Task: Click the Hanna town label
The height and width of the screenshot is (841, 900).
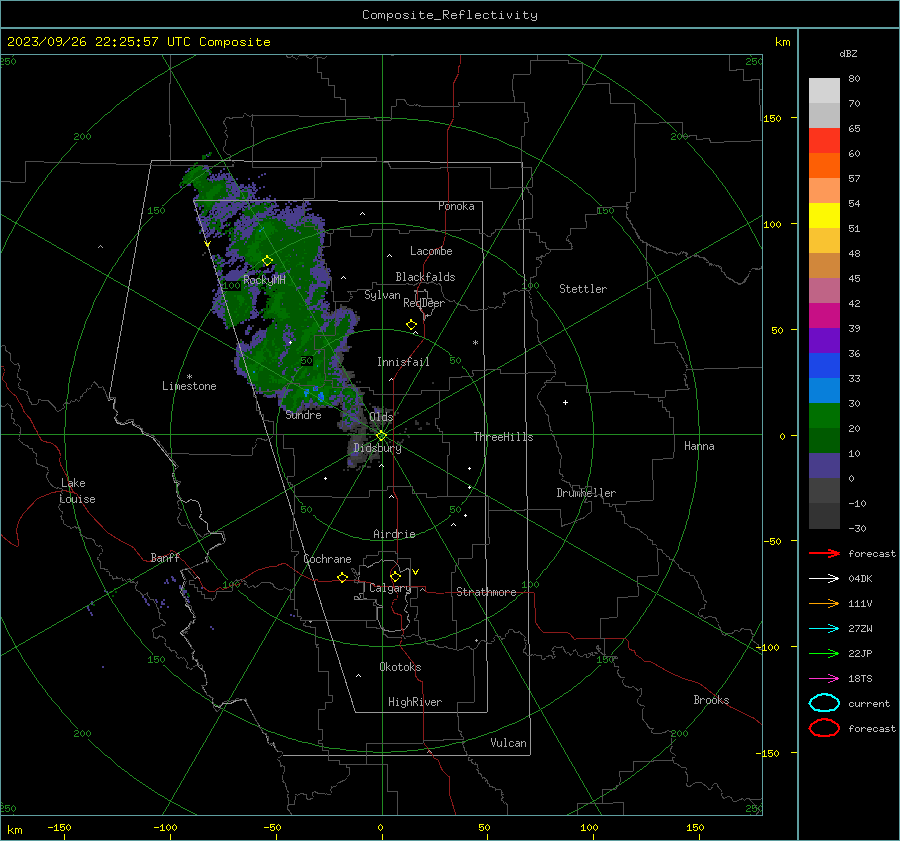Action: [x=699, y=446]
